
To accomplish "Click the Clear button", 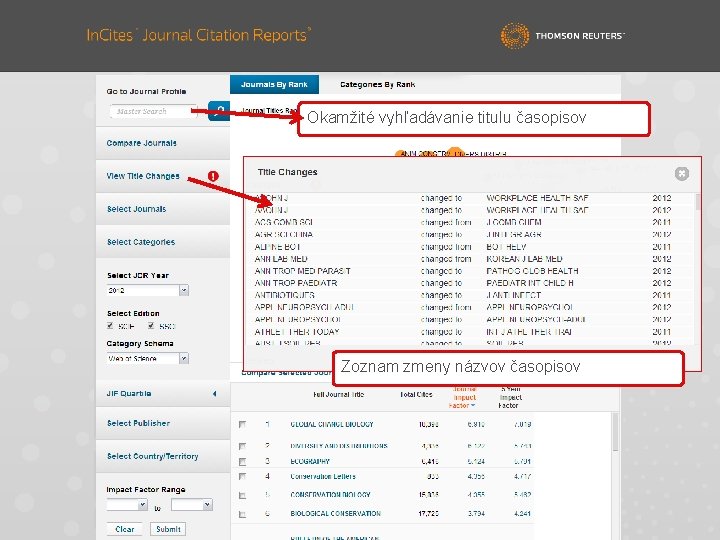I will (x=124, y=529).
